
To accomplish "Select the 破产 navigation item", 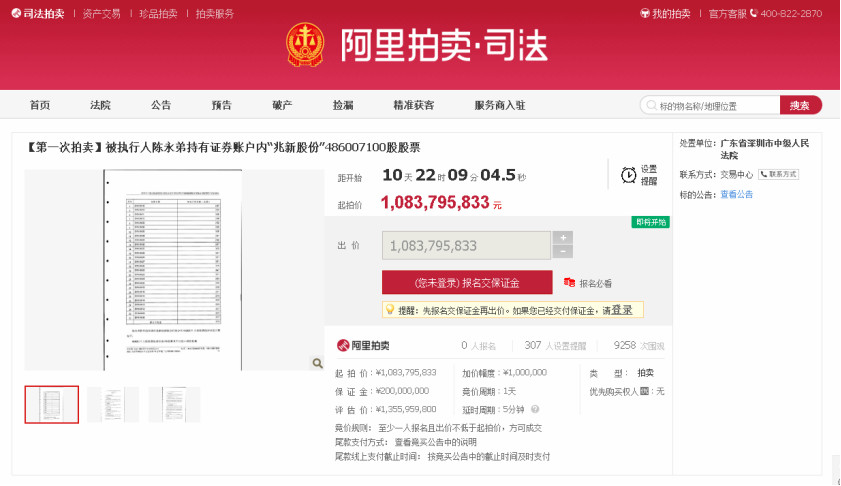I will [282, 105].
